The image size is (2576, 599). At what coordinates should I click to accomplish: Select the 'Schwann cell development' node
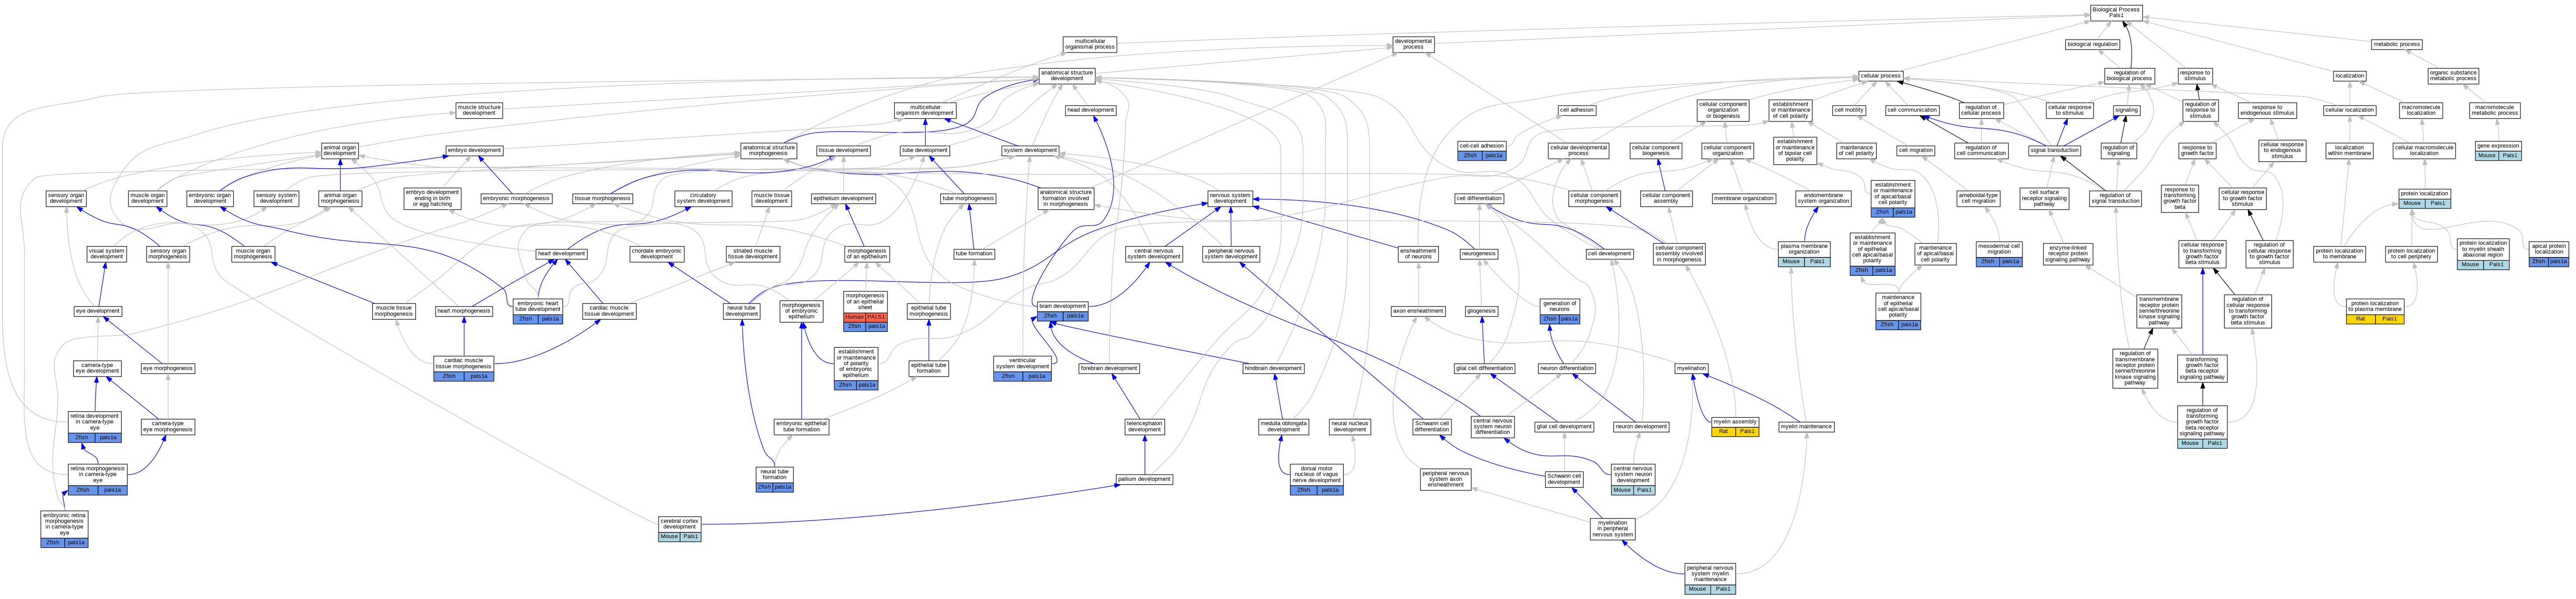[1563, 480]
